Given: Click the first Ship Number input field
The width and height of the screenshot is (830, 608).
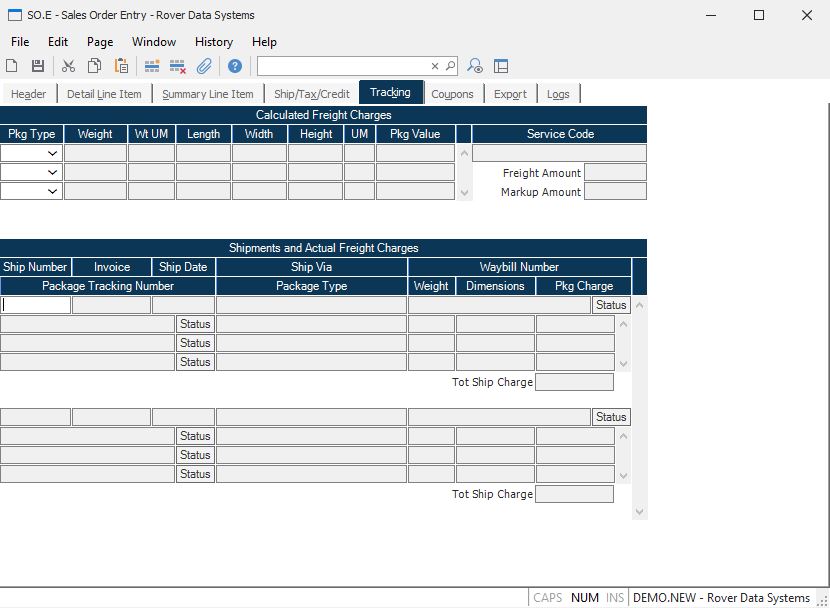Looking at the screenshot, I should (36, 305).
